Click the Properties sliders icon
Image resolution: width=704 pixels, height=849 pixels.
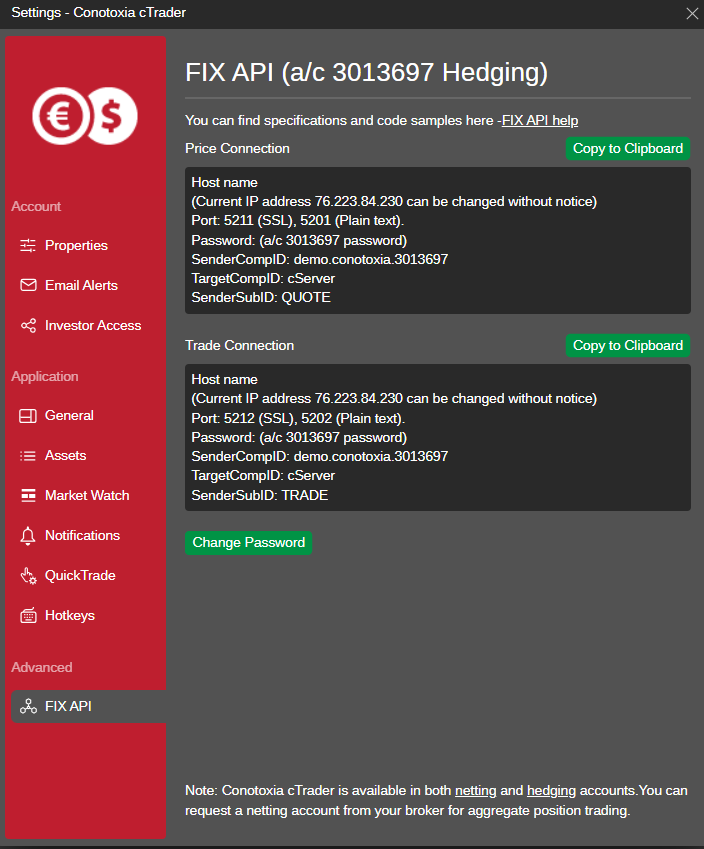point(28,245)
